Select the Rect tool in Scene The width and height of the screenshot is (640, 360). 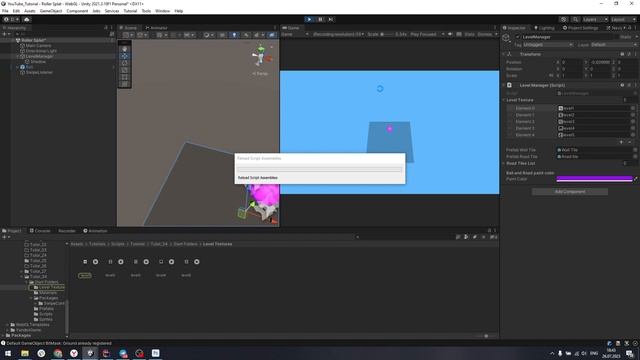click(124, 77)
